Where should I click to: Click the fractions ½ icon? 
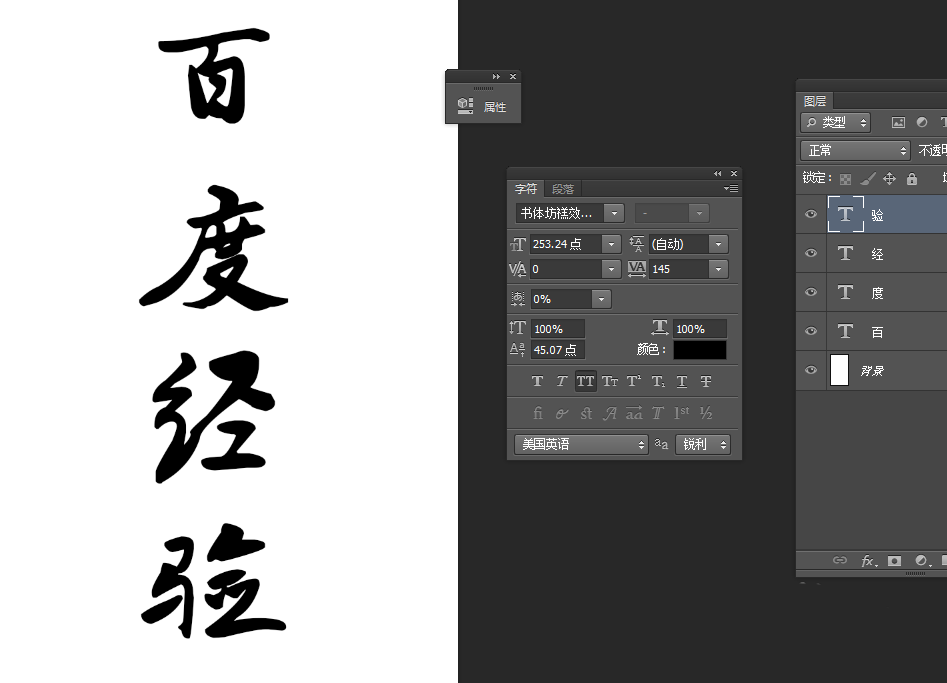(706, 413)
